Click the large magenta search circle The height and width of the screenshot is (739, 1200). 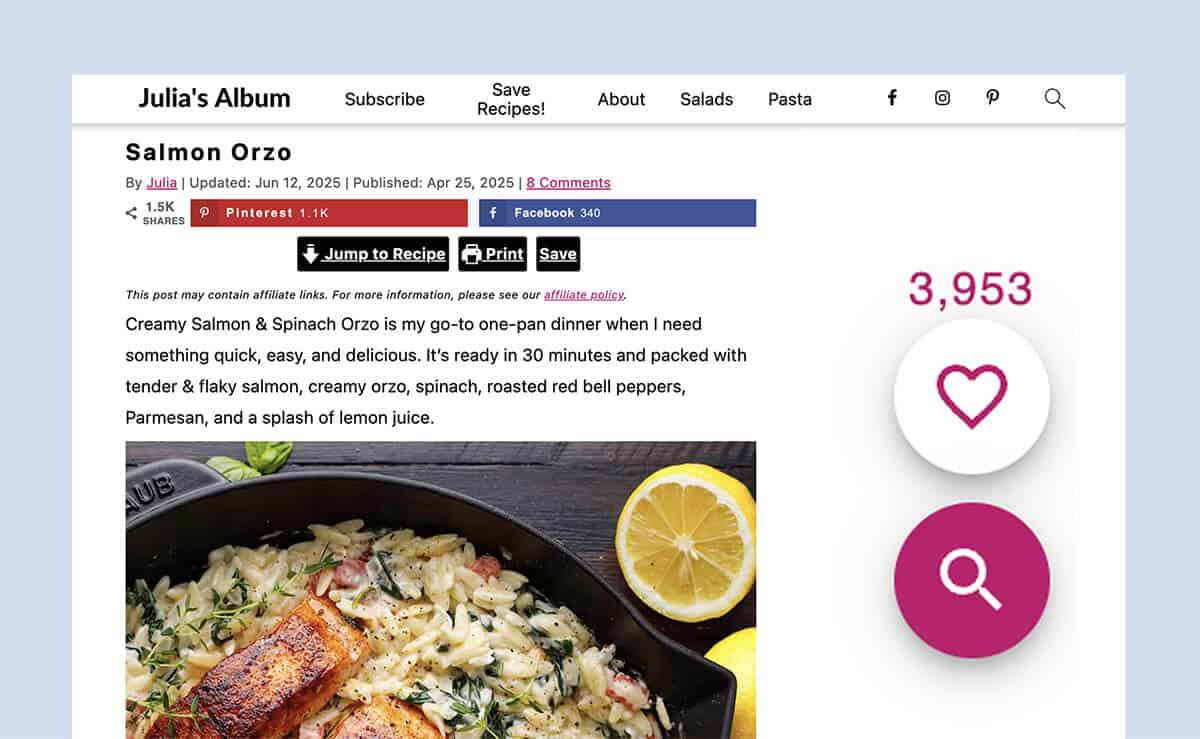[972, 580]
